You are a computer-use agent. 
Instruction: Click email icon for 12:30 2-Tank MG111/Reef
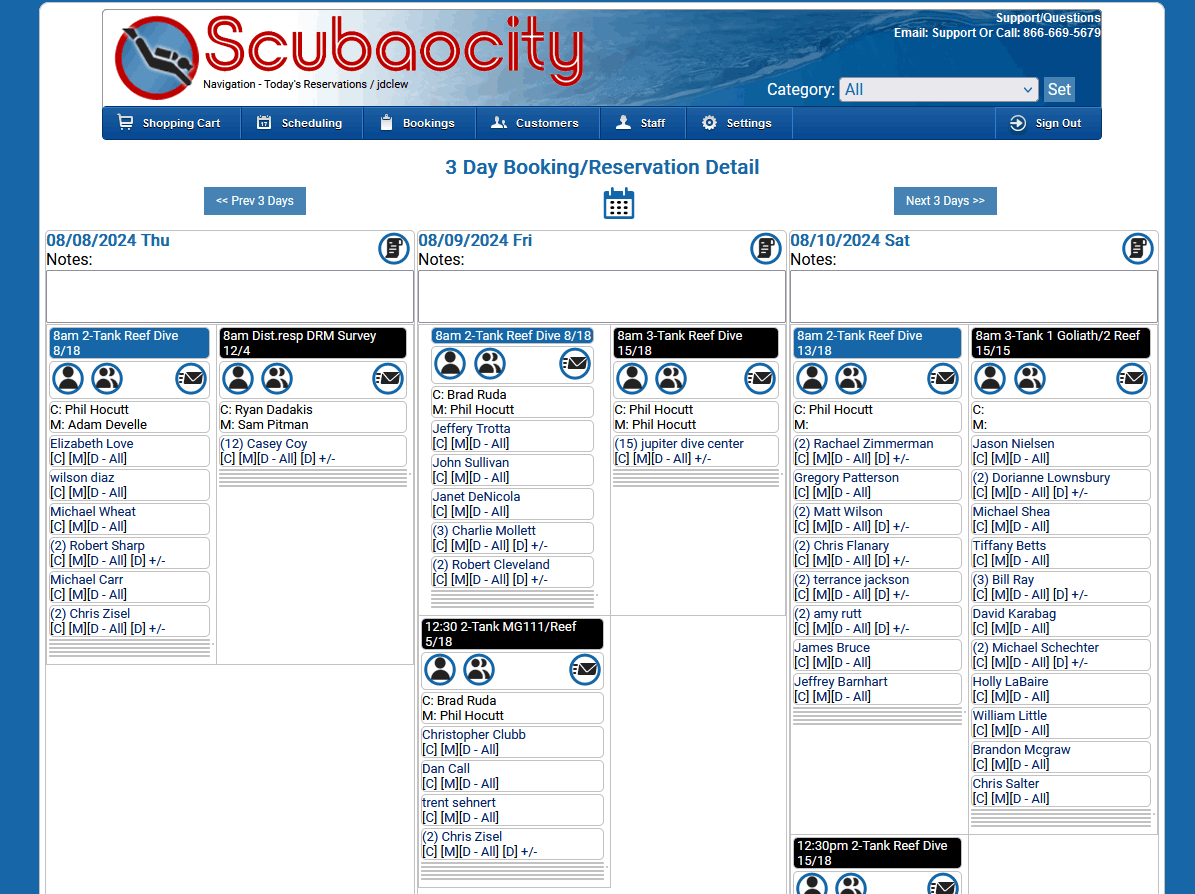pyautogui.click(x=584, y=670)
